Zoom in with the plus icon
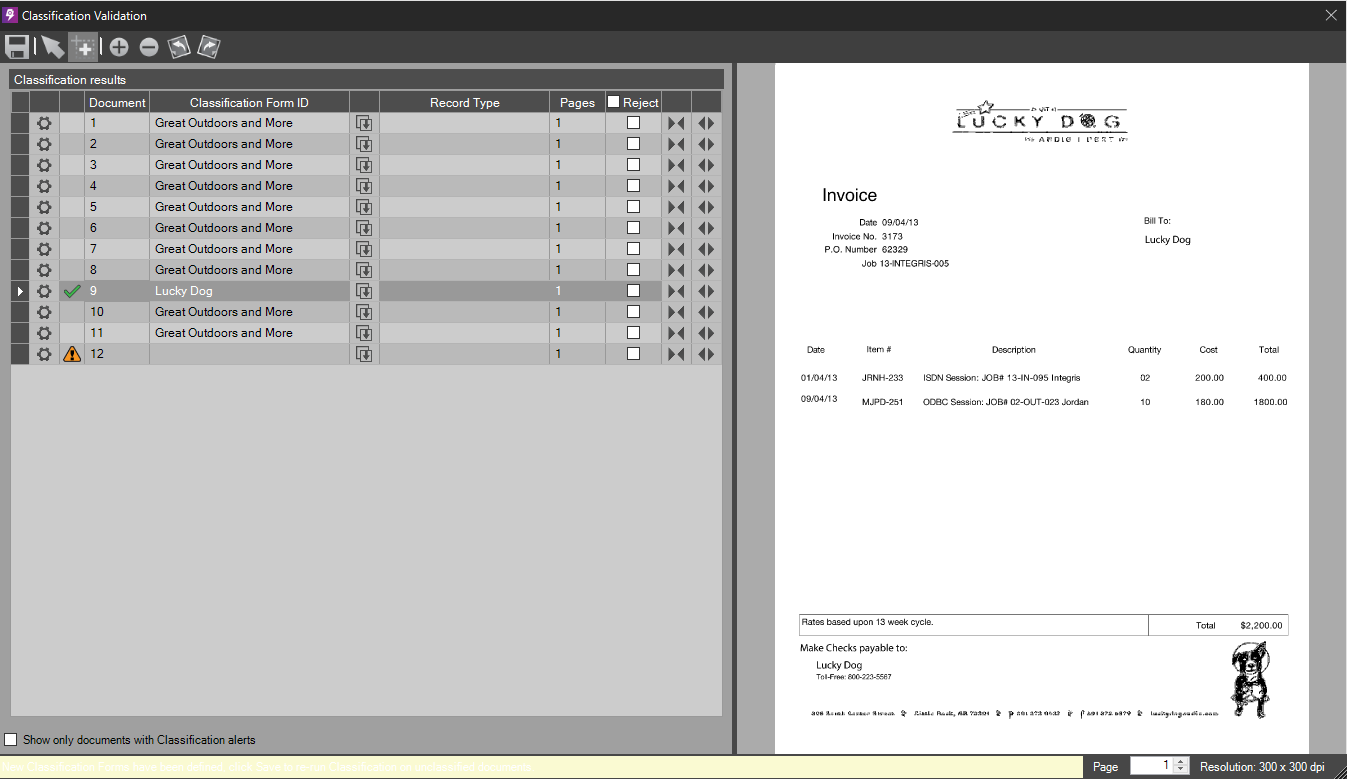 (x=119, y=47)
